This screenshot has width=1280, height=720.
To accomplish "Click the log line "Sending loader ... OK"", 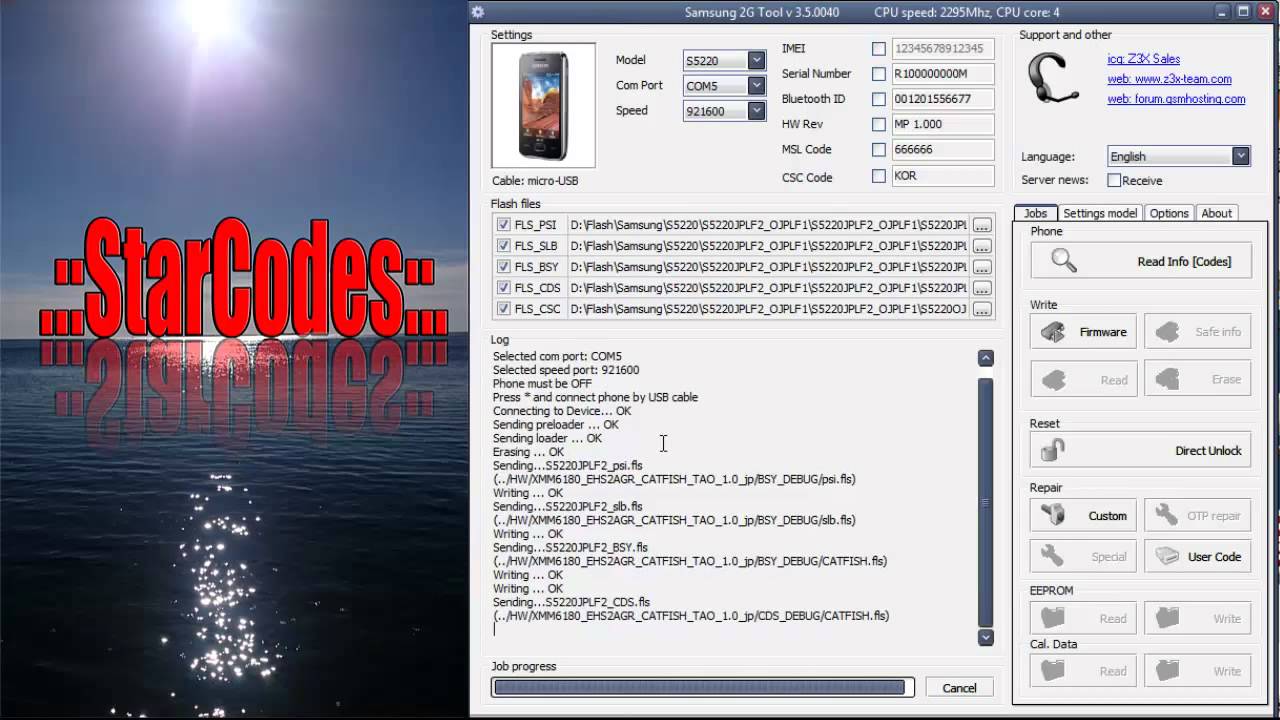I will point(547,438).
